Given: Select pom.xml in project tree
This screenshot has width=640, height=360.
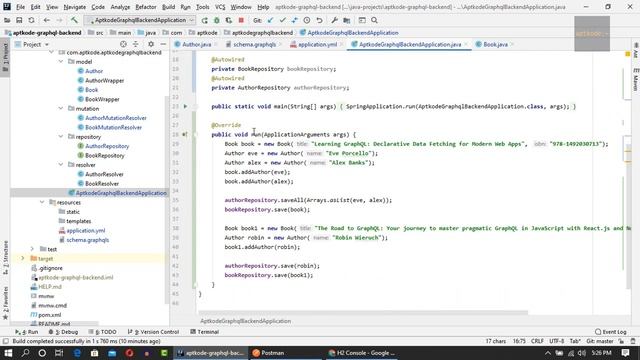Looking at the screenshot, I should (x=49, y=315).
